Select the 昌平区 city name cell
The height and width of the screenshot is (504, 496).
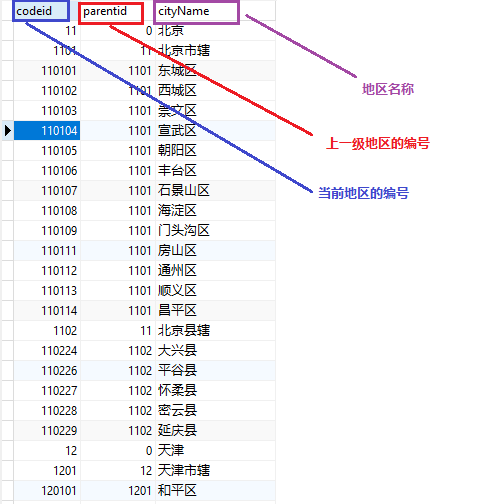[215, 310]
